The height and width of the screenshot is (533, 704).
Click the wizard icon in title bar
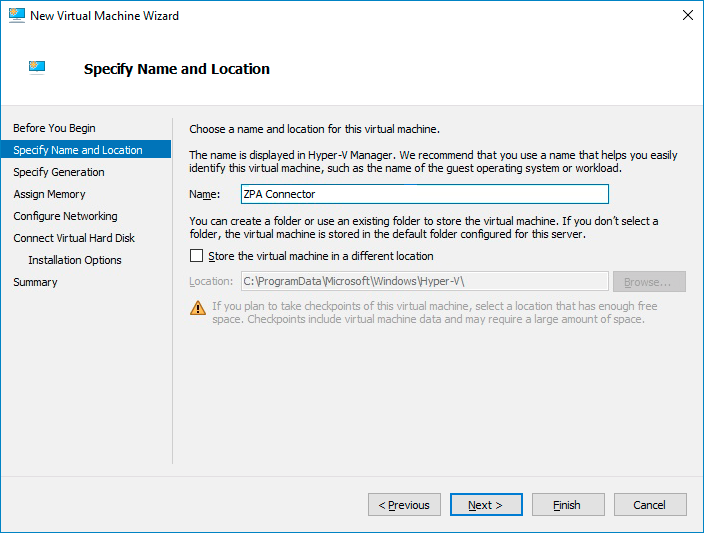(17, 15)
